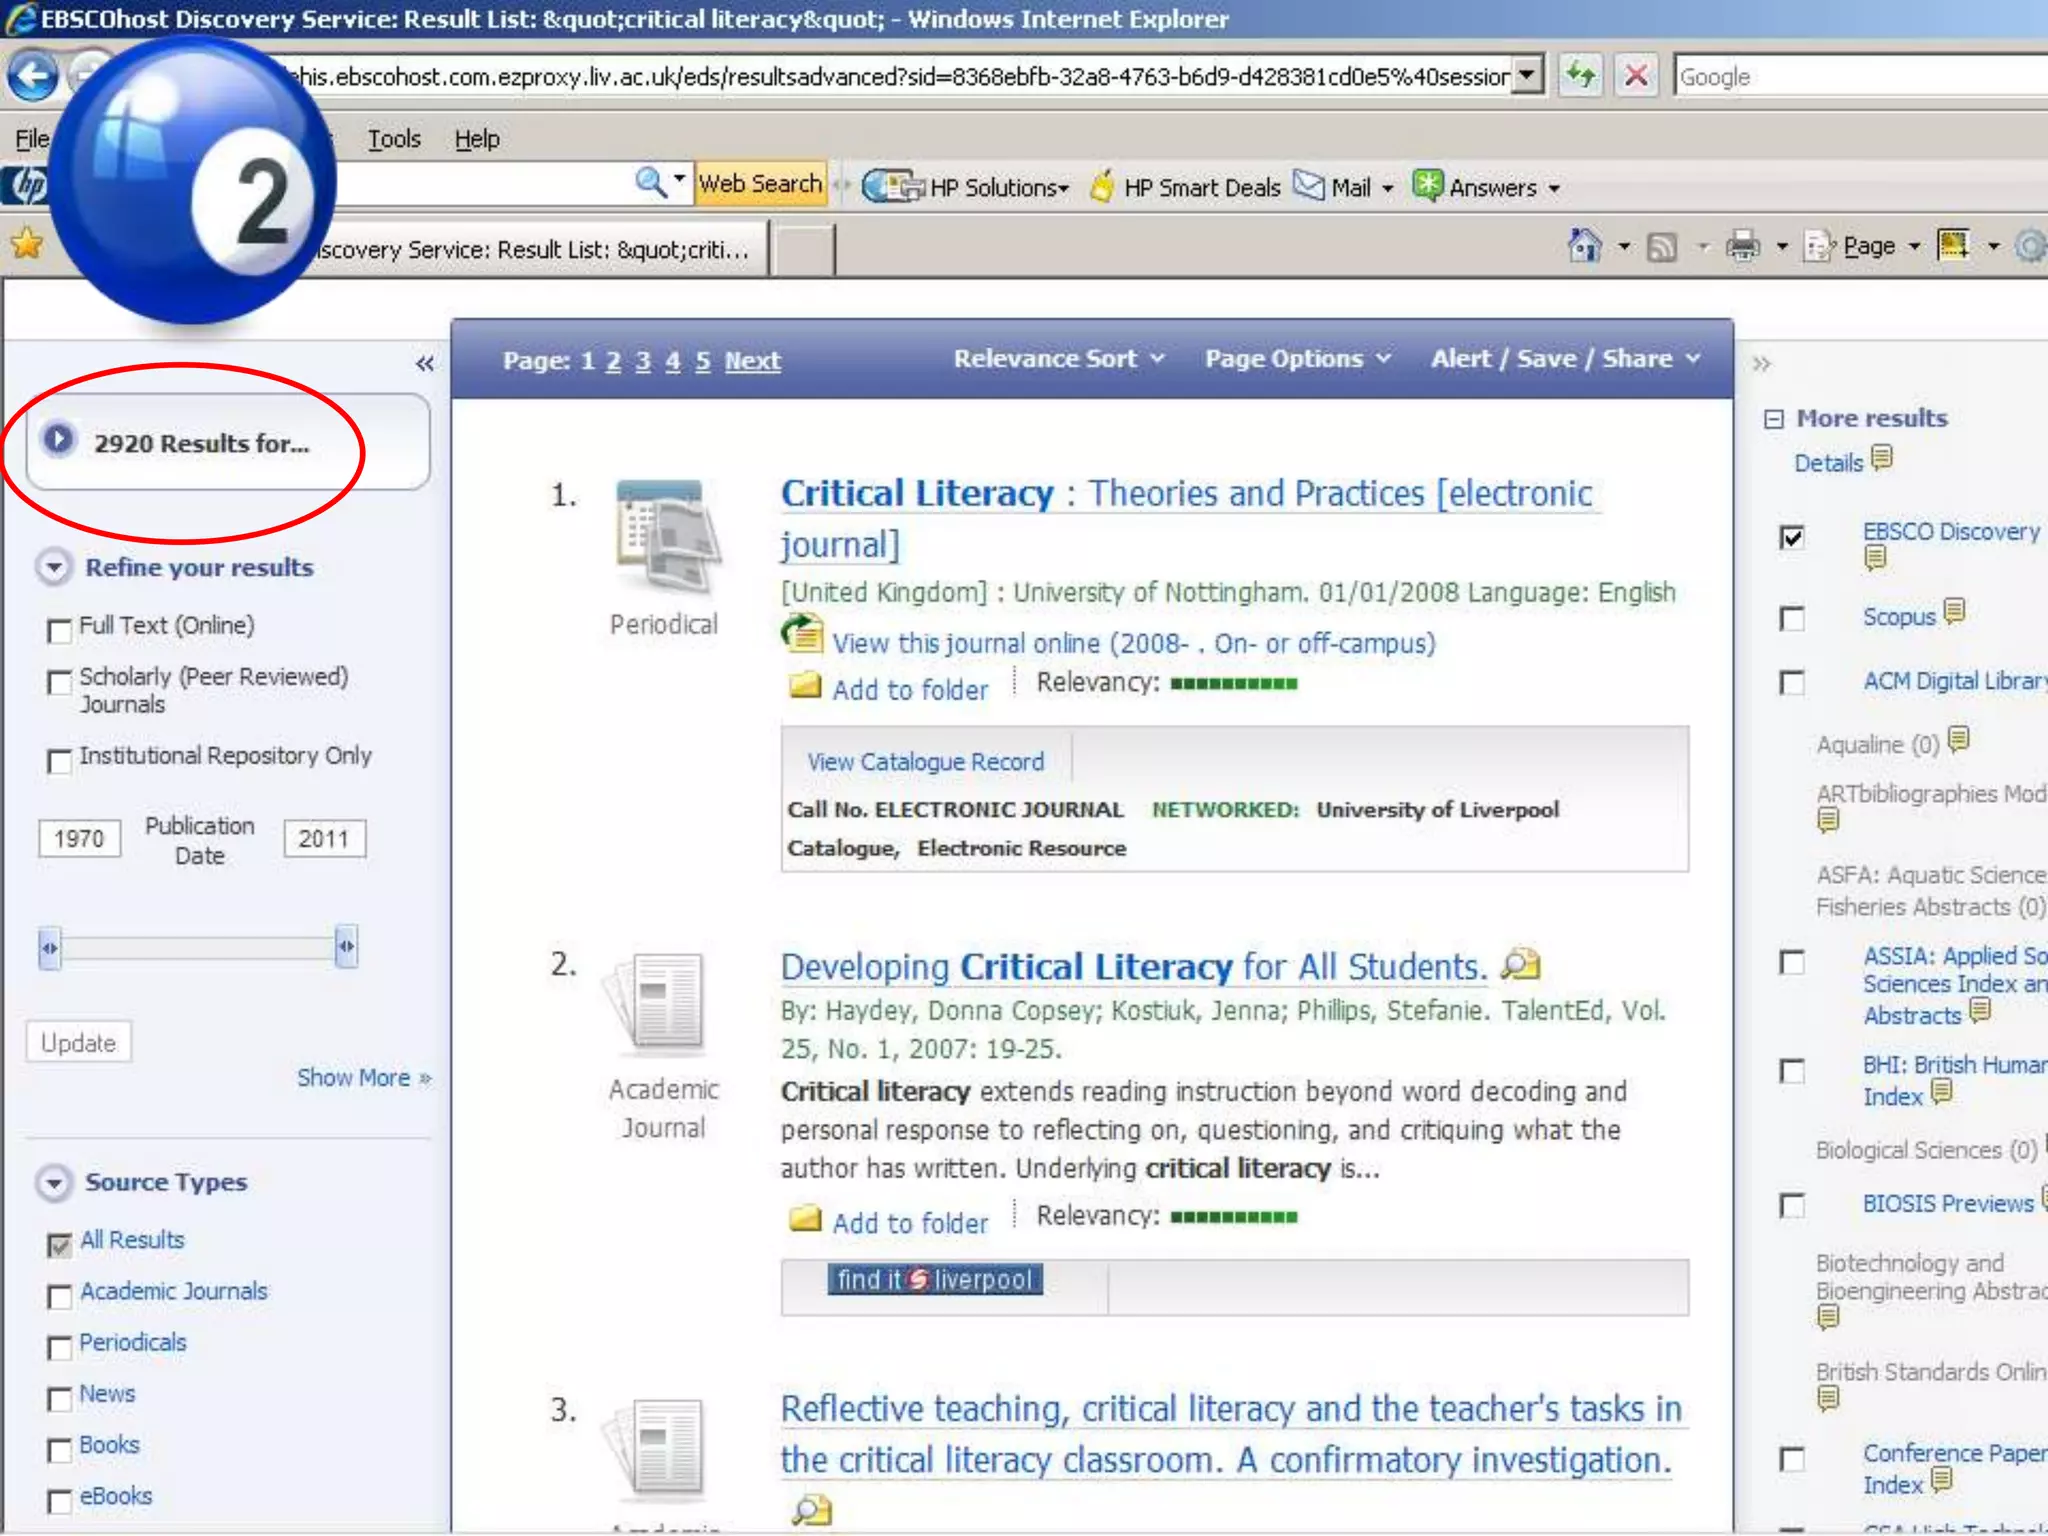
Task: Click the Add to folder icon for result 1
Action: pyautogui.click(x=805, y=688)
